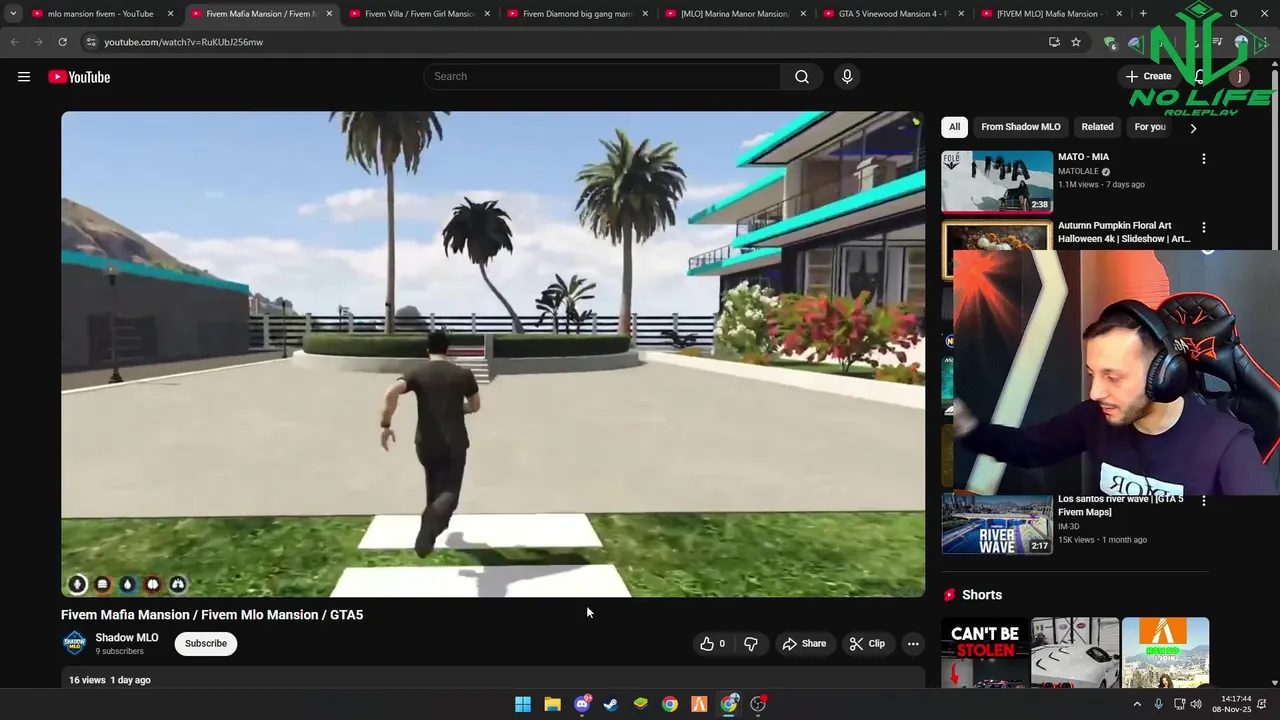This screenshot has height=720, width=1280.
Task: Reload the current page
Action: (x=62, y=42)
